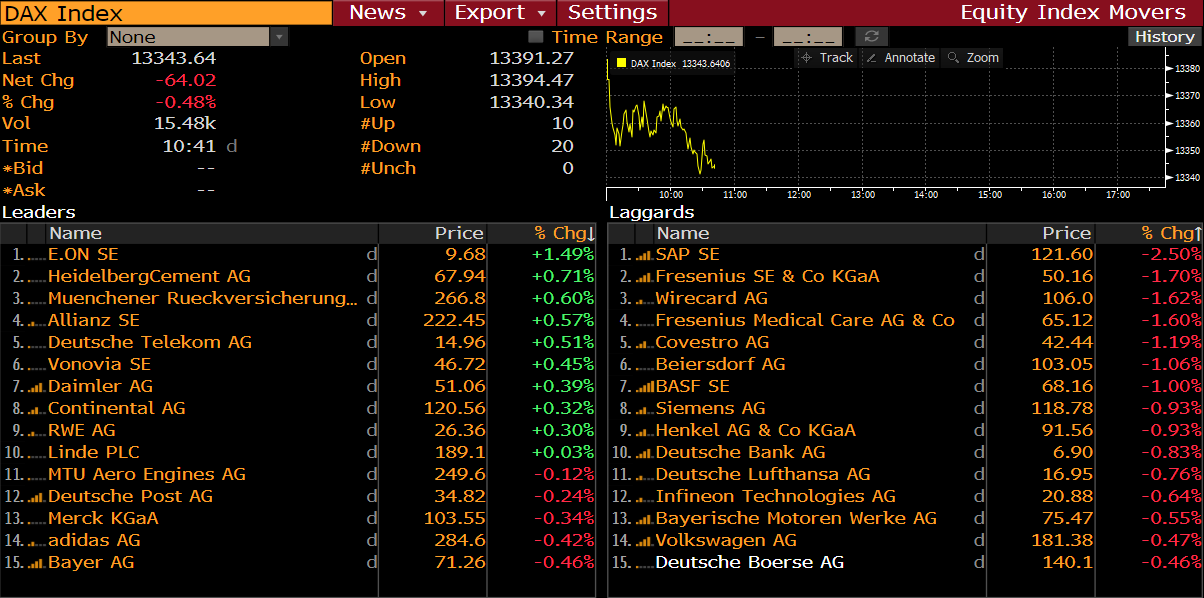The height and width of the screenshot is (598, 1204).
Task: Expand the Export menu arrow
Action: [x=541, y=13]
